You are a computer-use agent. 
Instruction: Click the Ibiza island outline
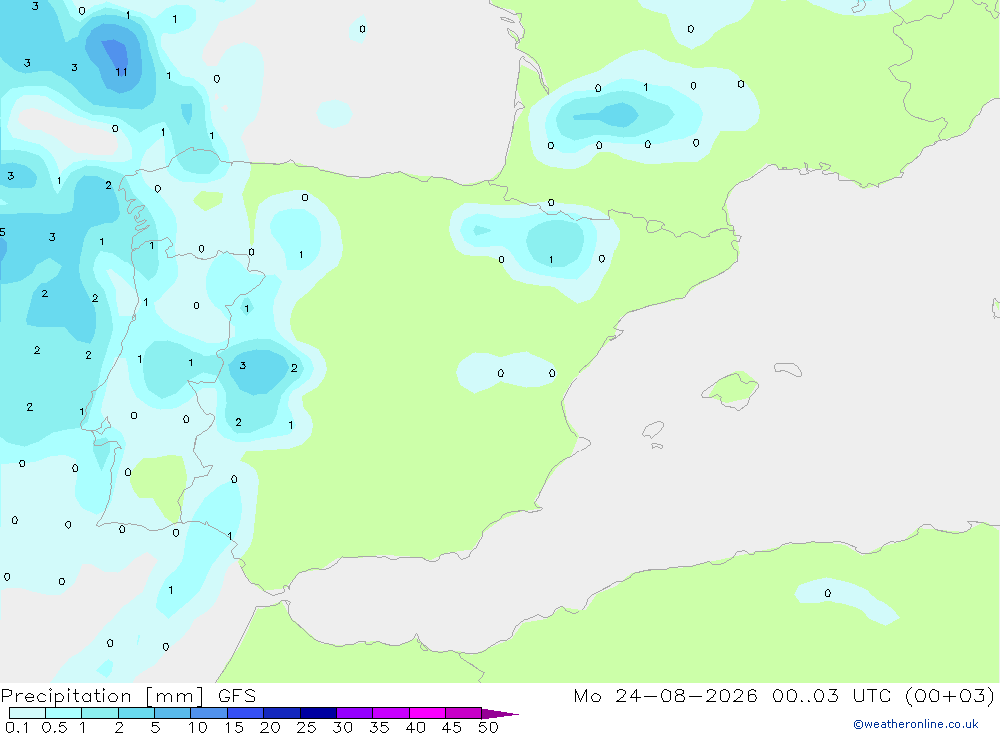(653, 430)
